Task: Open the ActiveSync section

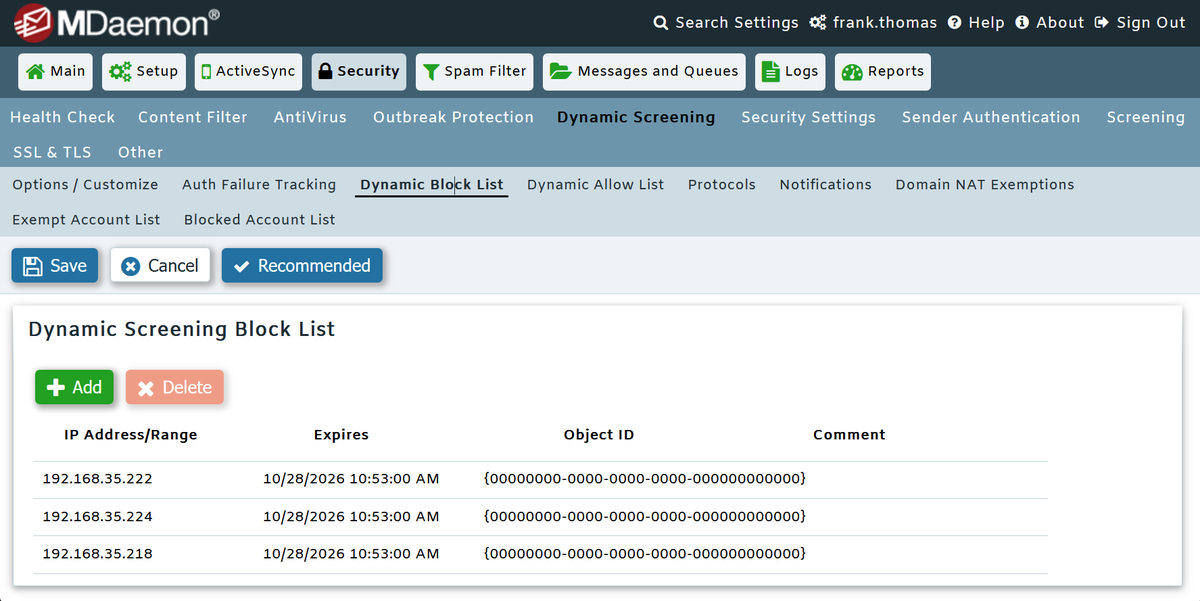Action: coord(248,72)
